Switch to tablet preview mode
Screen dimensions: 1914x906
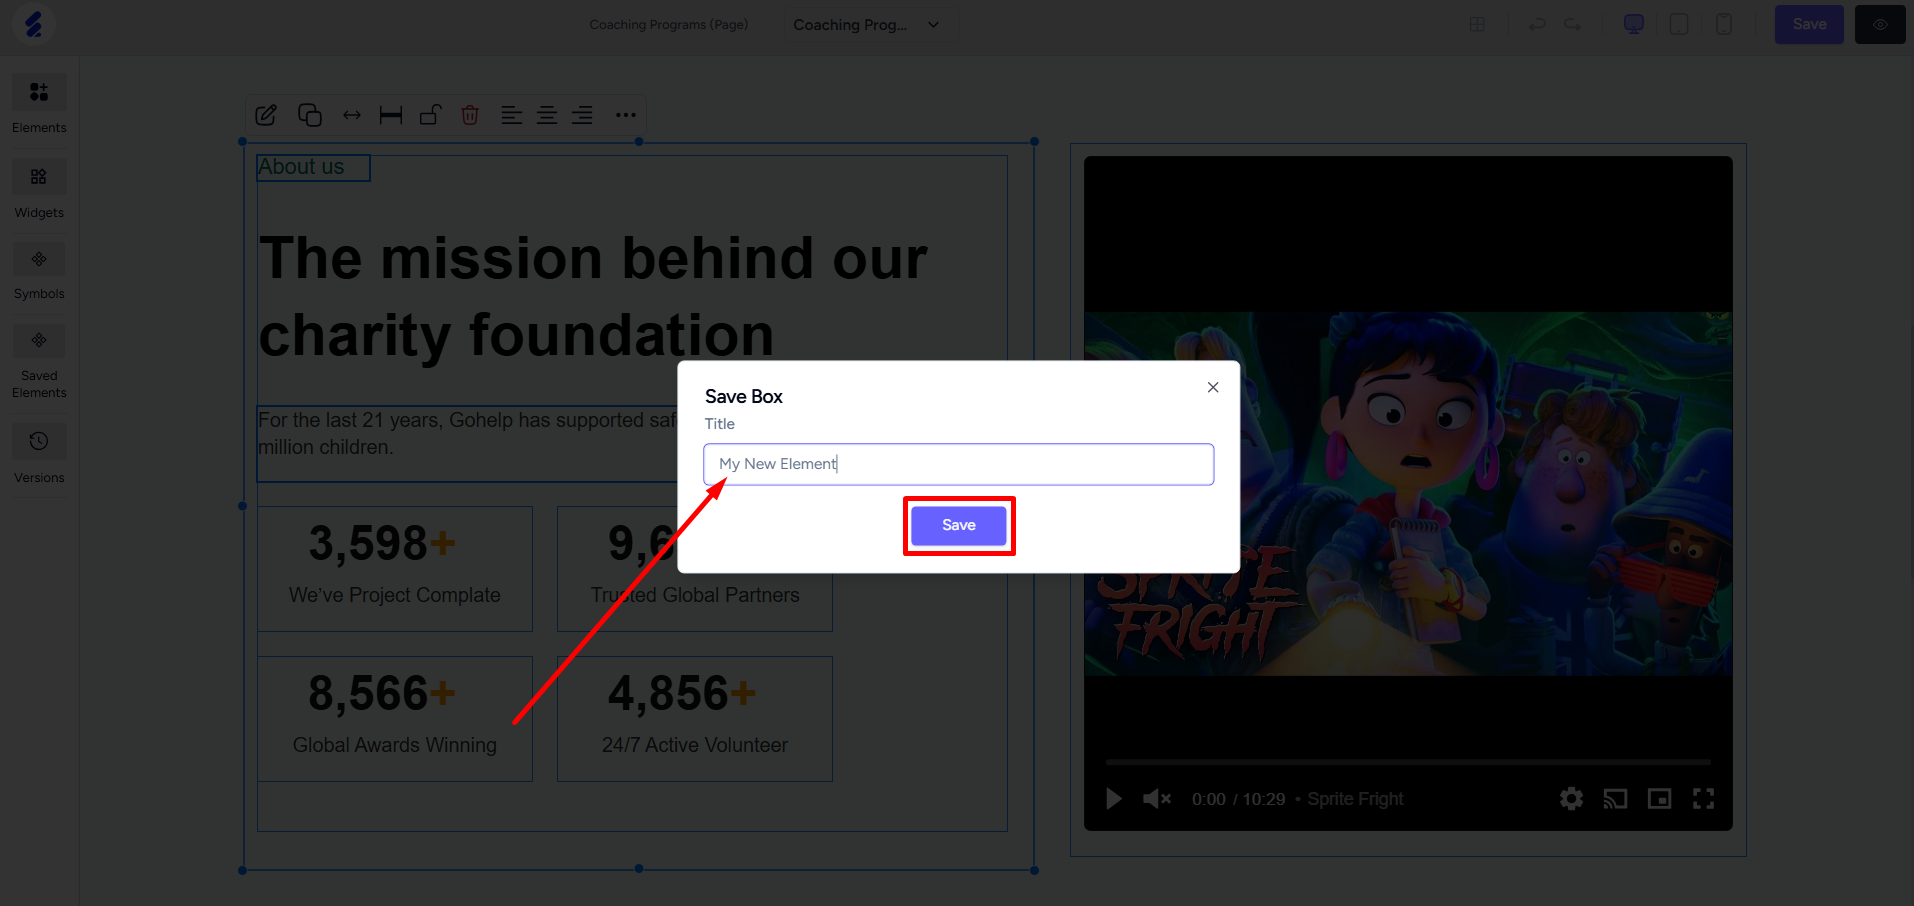click(1679, 24)
